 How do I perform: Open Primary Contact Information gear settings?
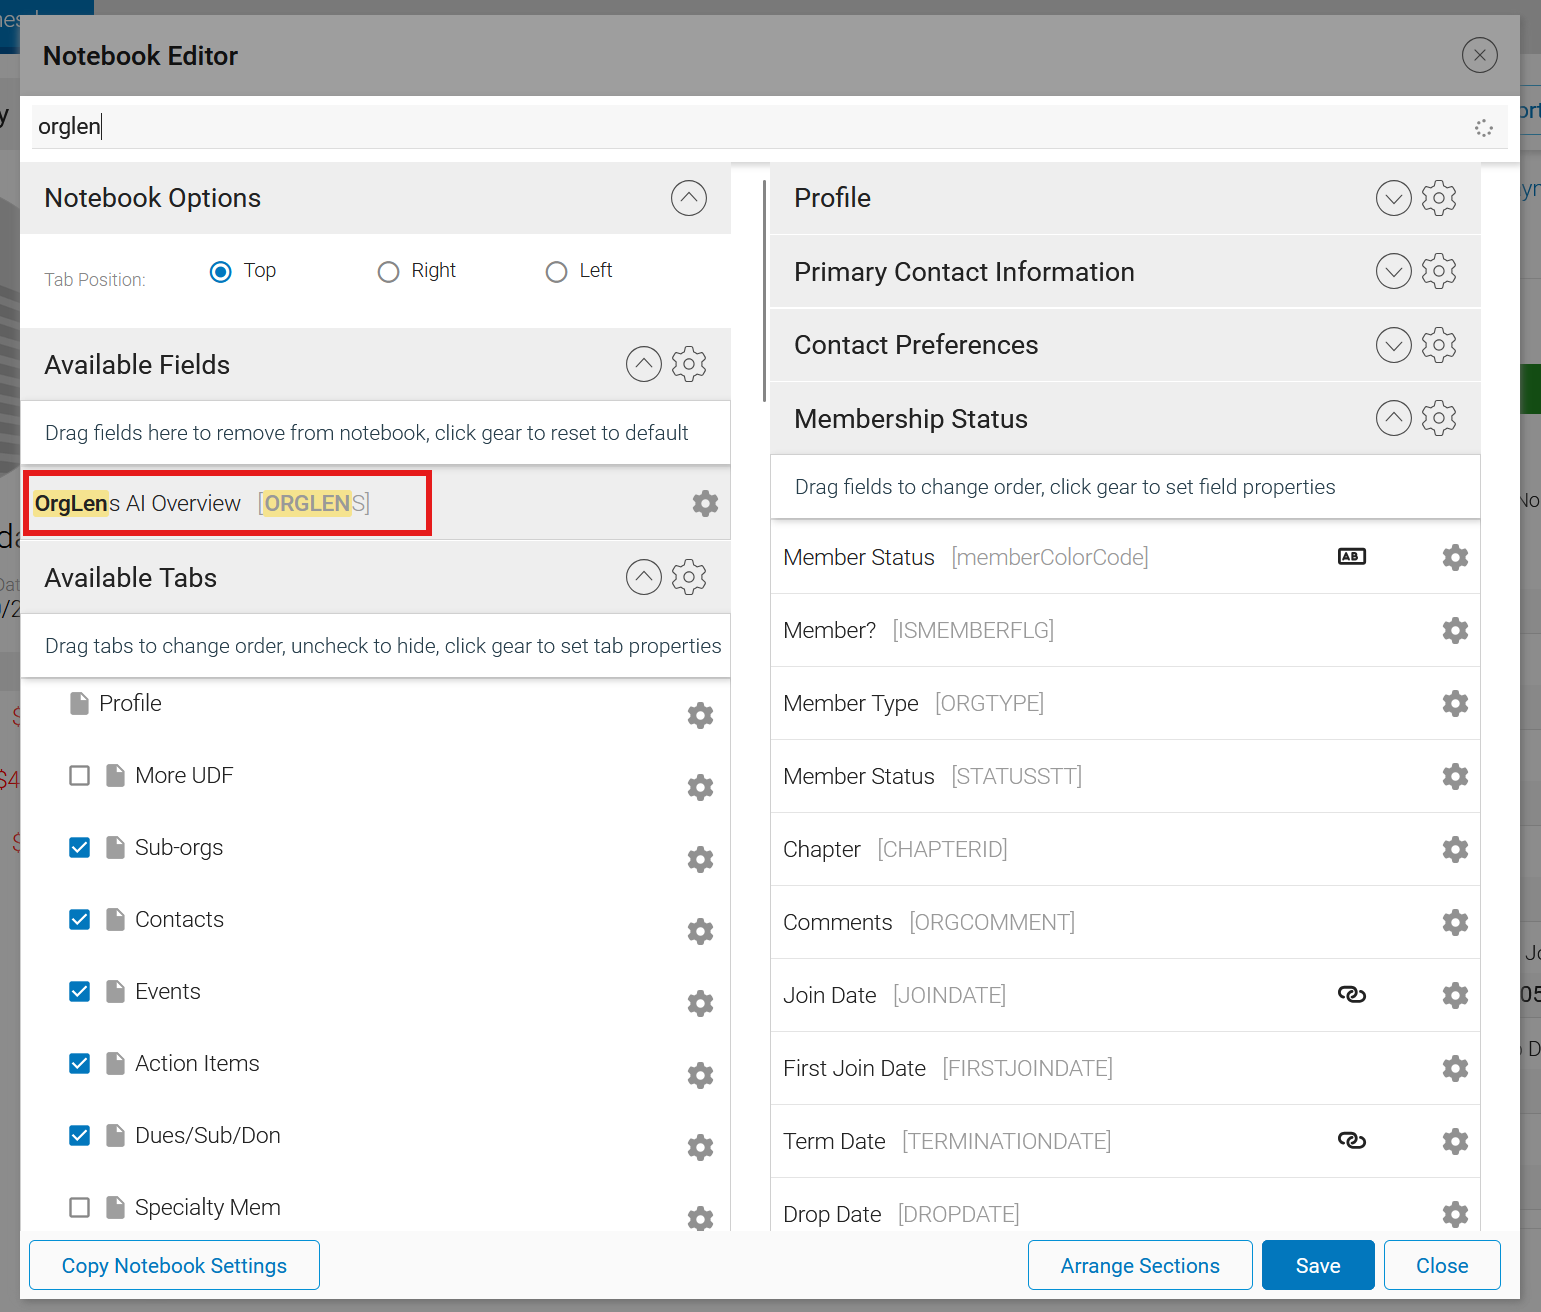(1439, 271)
